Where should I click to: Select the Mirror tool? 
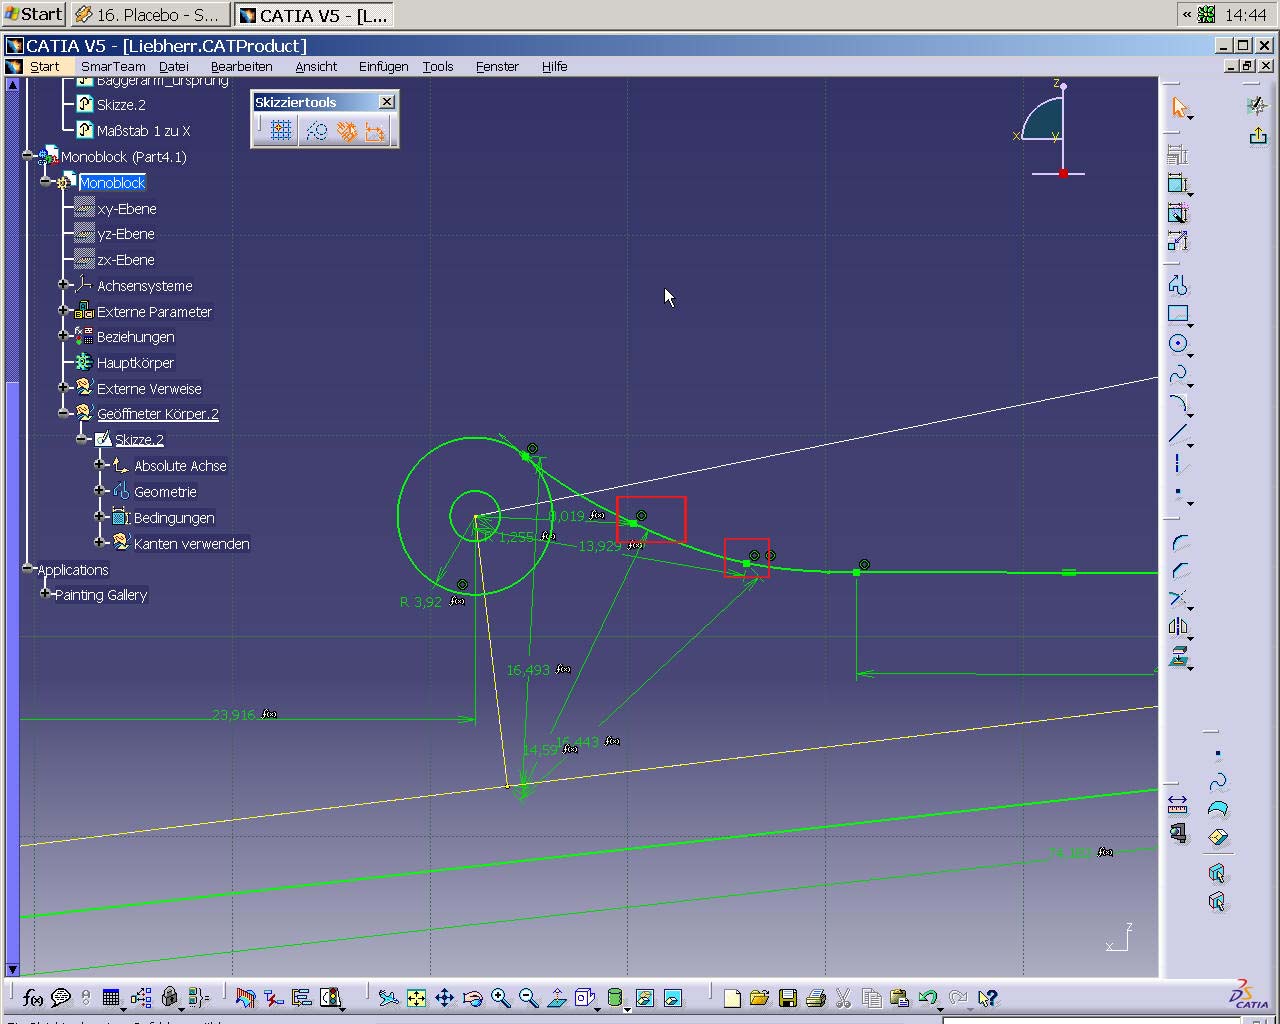coord(1178,627)
